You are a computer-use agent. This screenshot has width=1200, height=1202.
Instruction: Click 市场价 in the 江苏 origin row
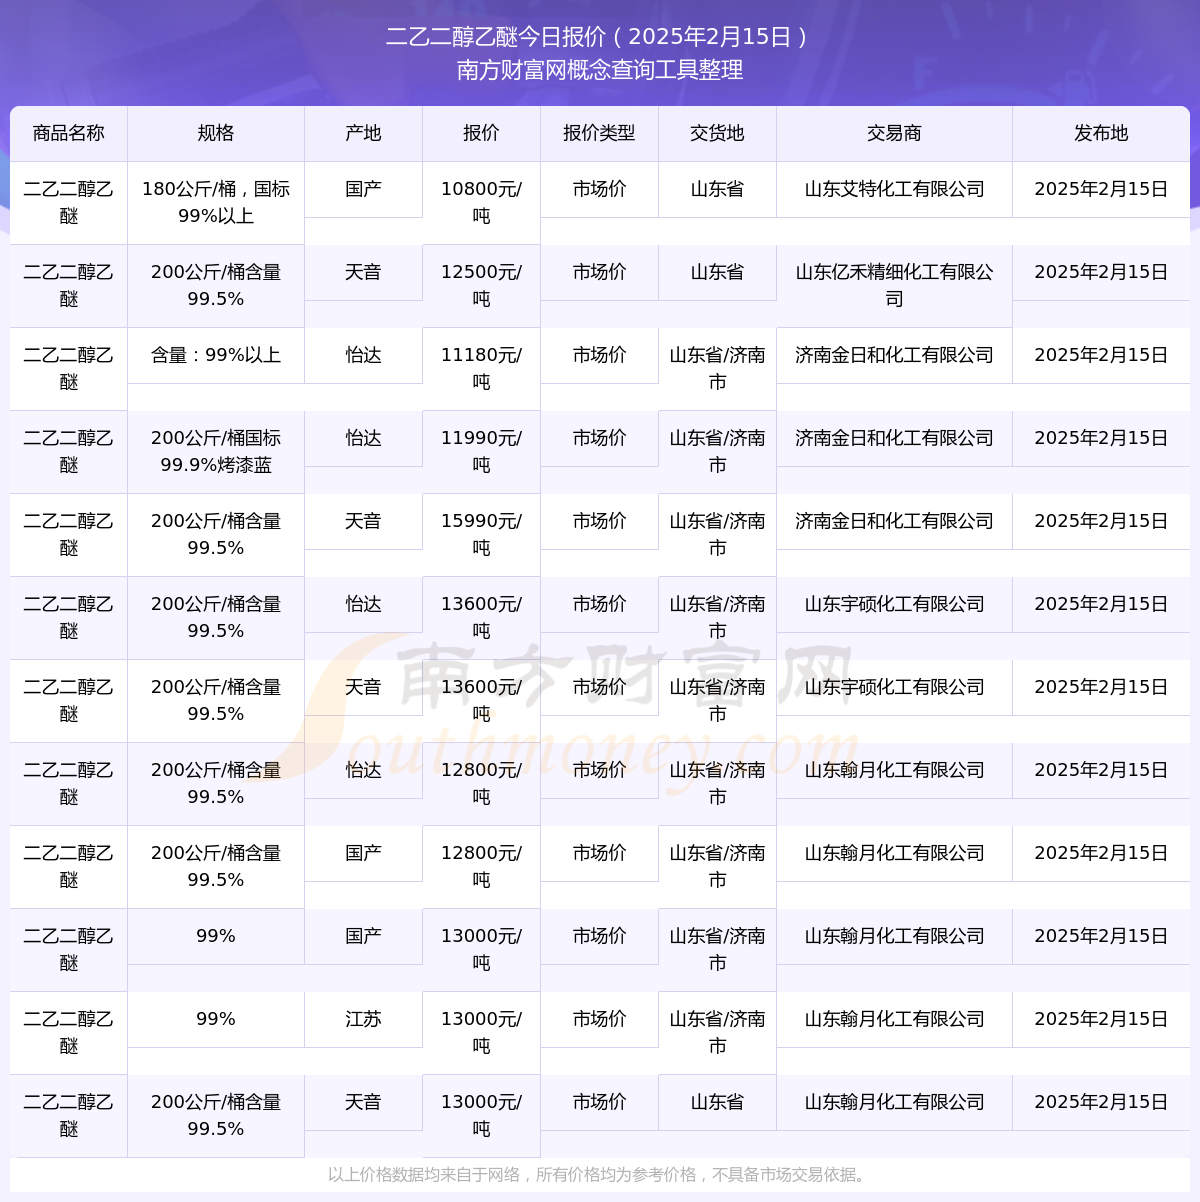point(599,1019)
